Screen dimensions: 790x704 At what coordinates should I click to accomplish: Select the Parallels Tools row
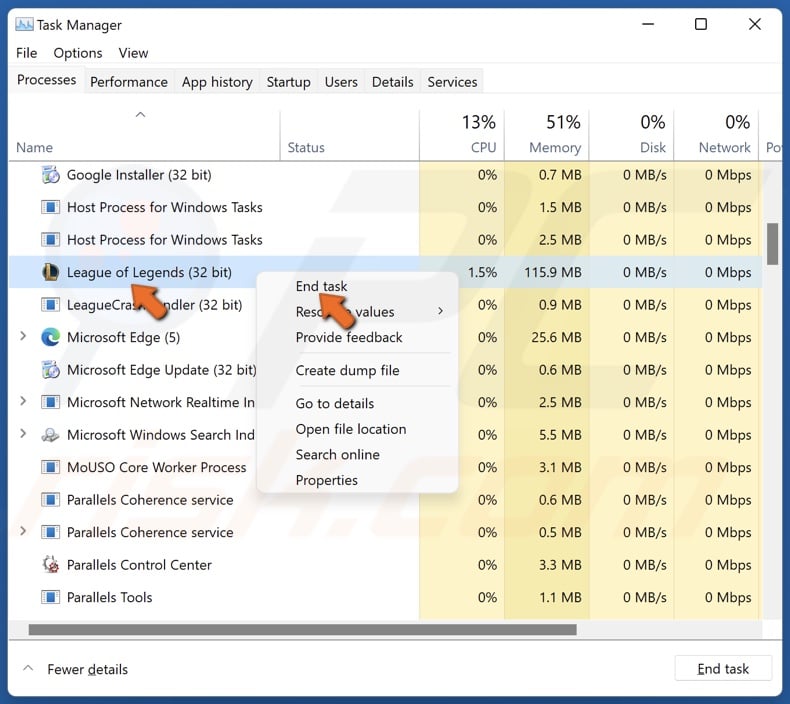click(385, 597)
